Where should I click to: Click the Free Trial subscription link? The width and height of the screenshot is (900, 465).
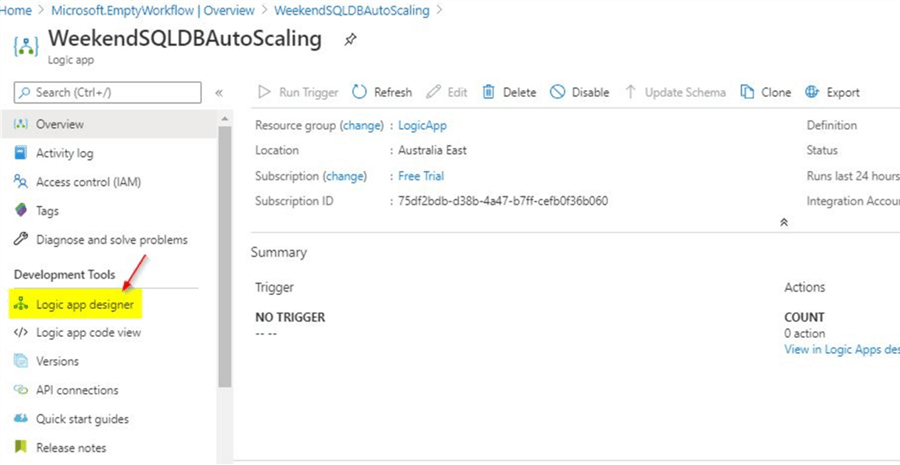coord(421,176)
